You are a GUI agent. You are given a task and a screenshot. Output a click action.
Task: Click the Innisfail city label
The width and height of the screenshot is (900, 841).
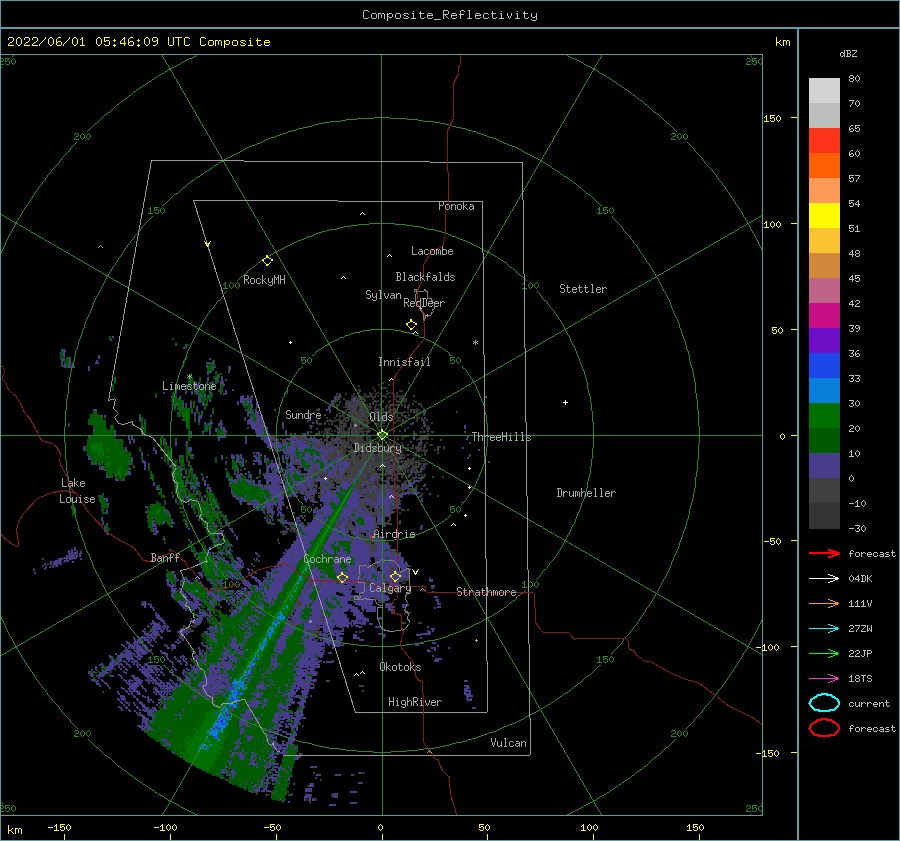click(404, 362)
